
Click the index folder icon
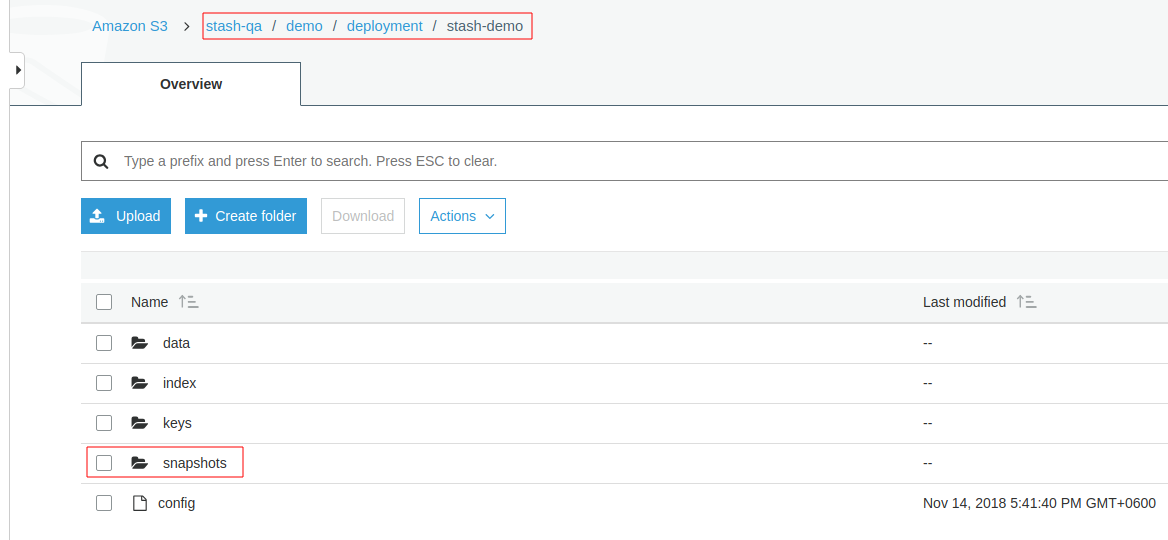[x=139, y=383]
